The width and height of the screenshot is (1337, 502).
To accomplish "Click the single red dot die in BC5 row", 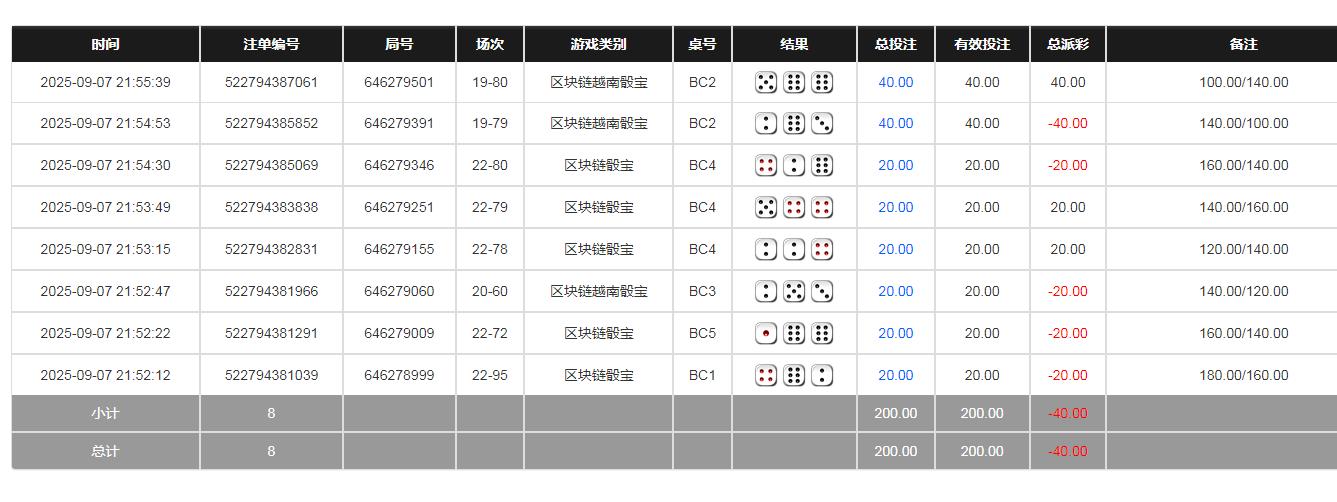I will tap(766, 334).
